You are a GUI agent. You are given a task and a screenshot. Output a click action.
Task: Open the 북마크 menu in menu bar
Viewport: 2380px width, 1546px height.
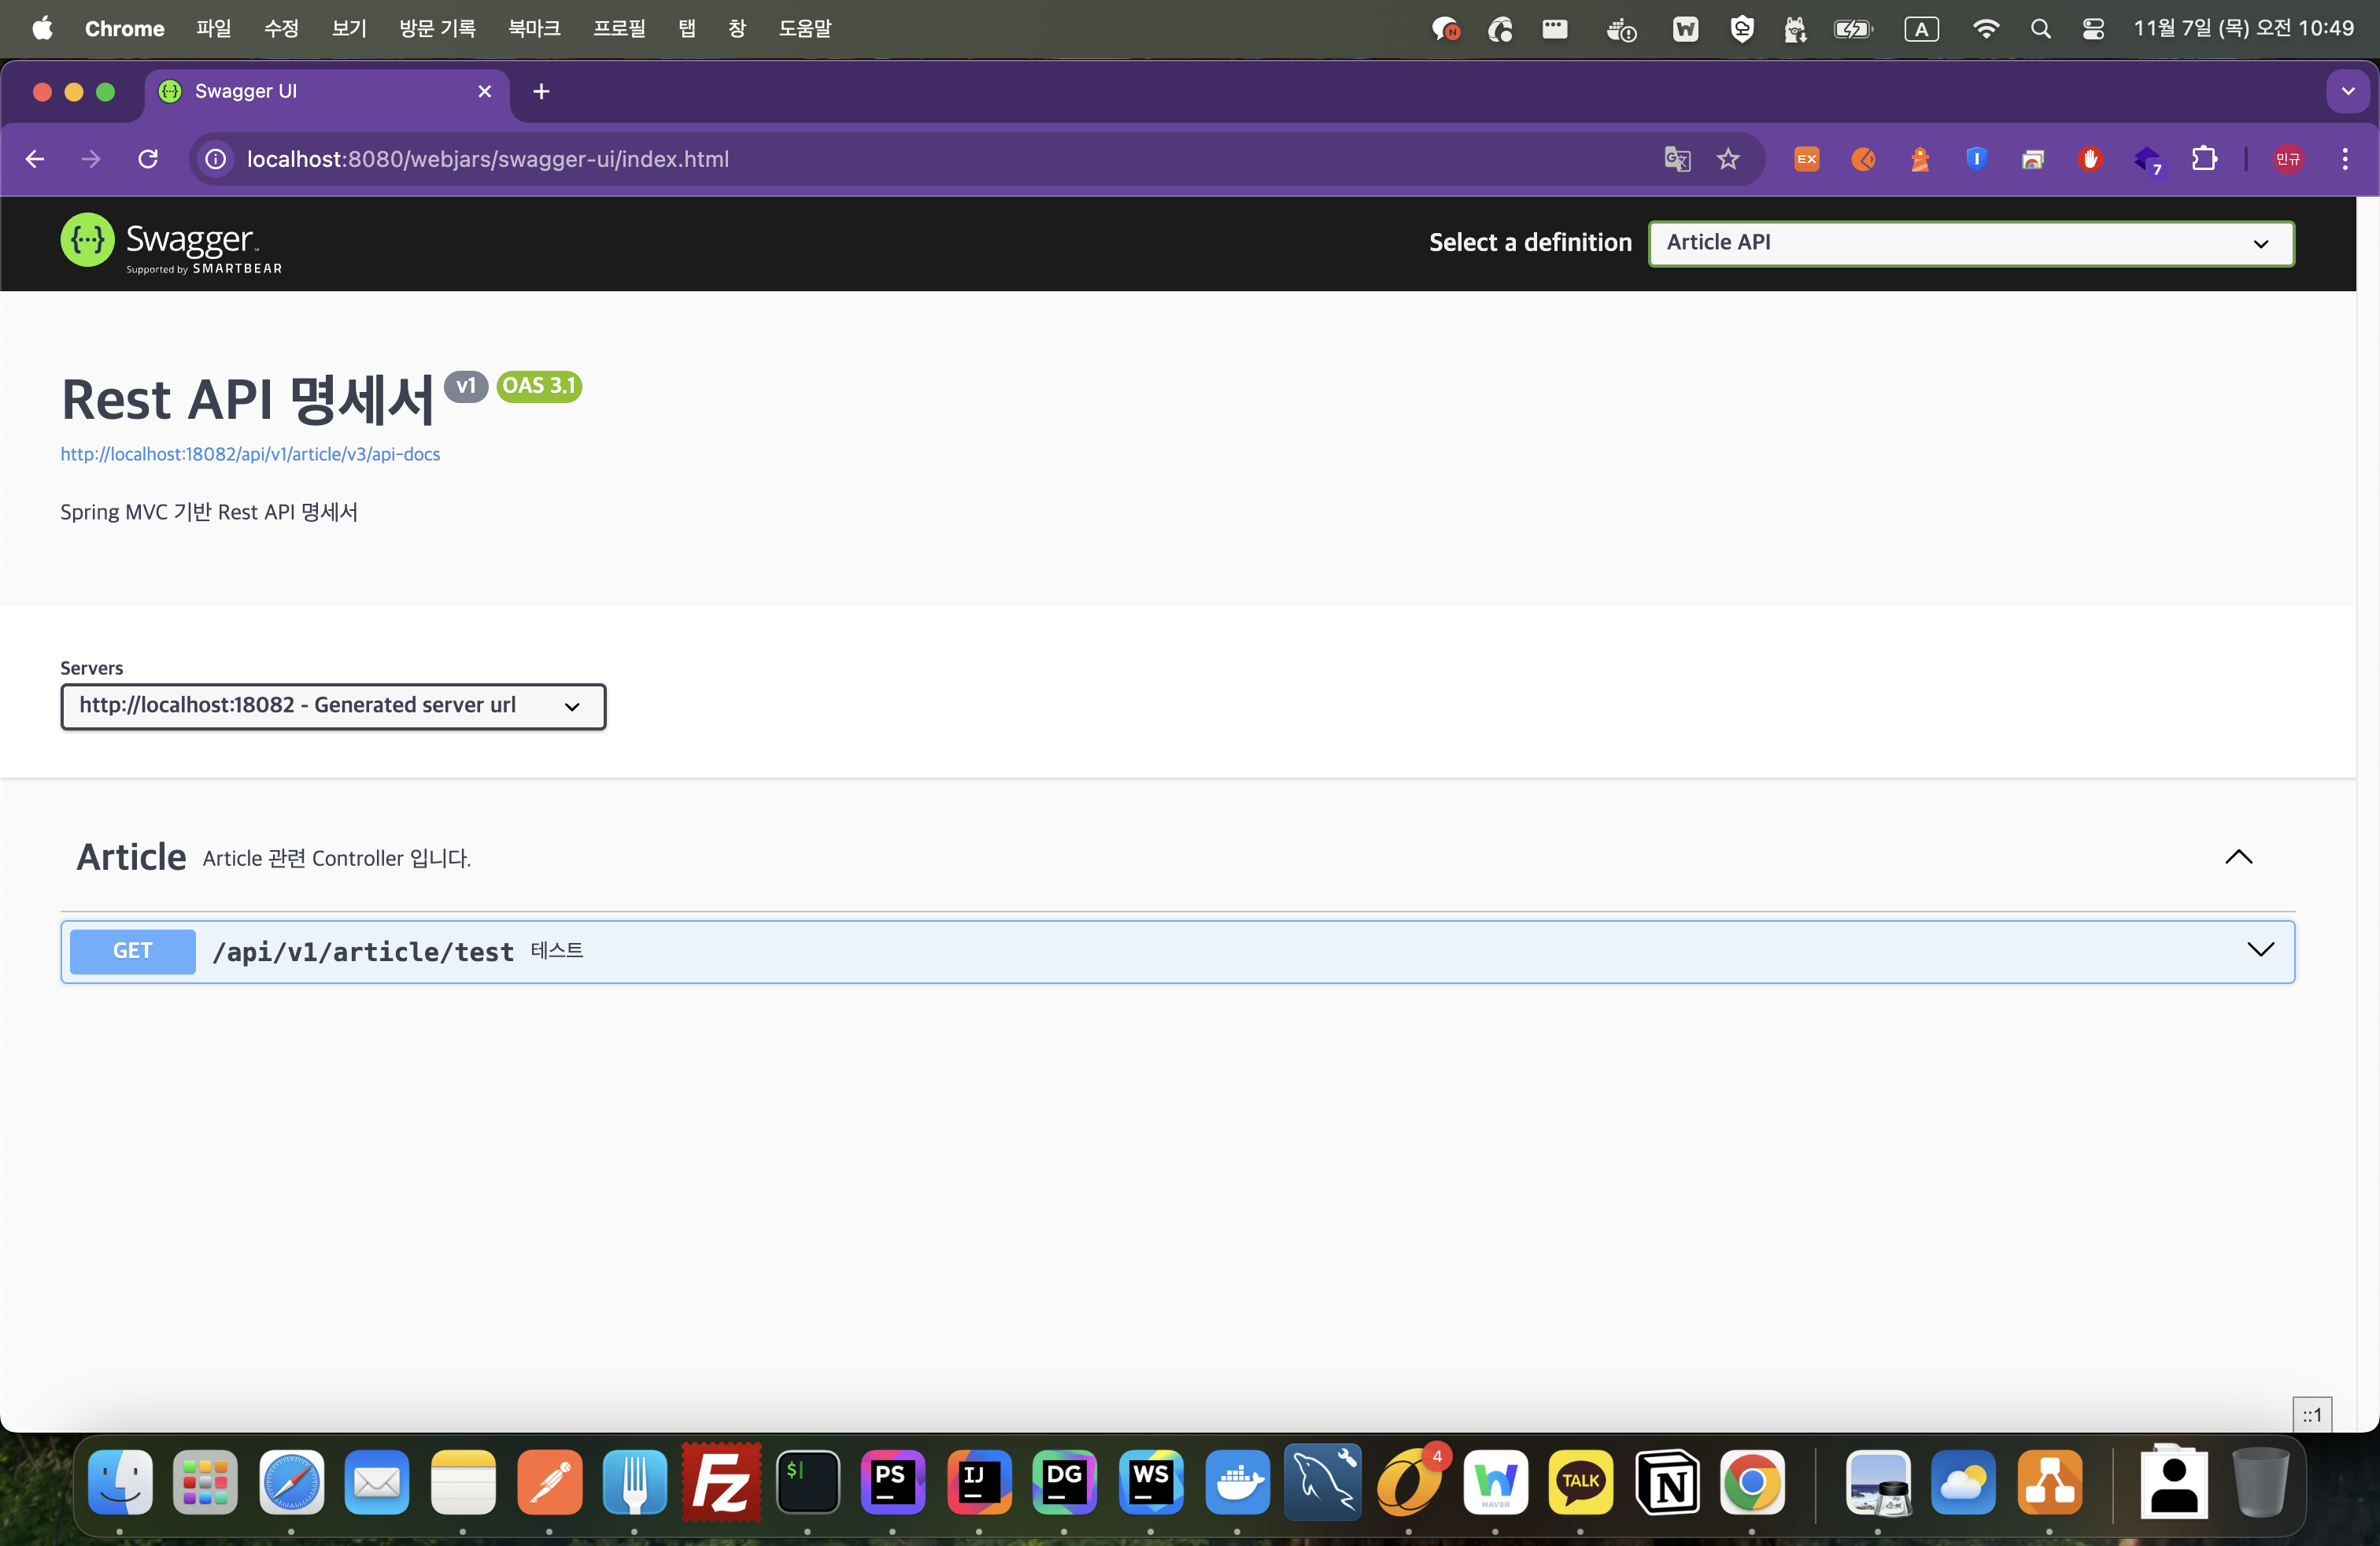(533, 28)
